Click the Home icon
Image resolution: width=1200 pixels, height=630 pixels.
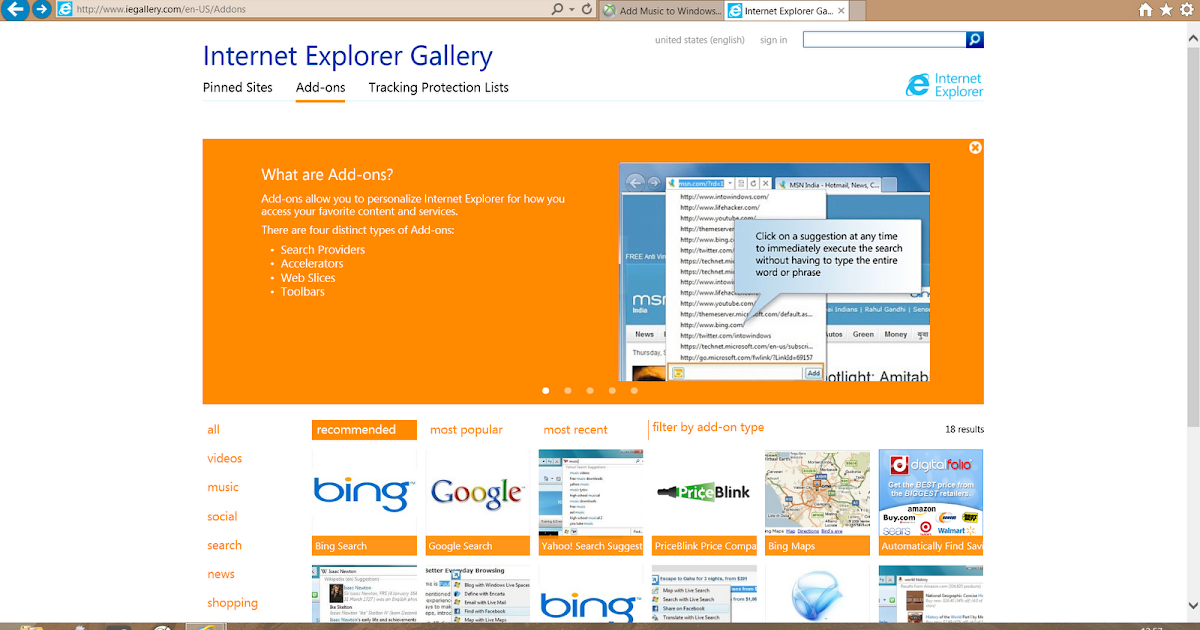point(1146,10)
